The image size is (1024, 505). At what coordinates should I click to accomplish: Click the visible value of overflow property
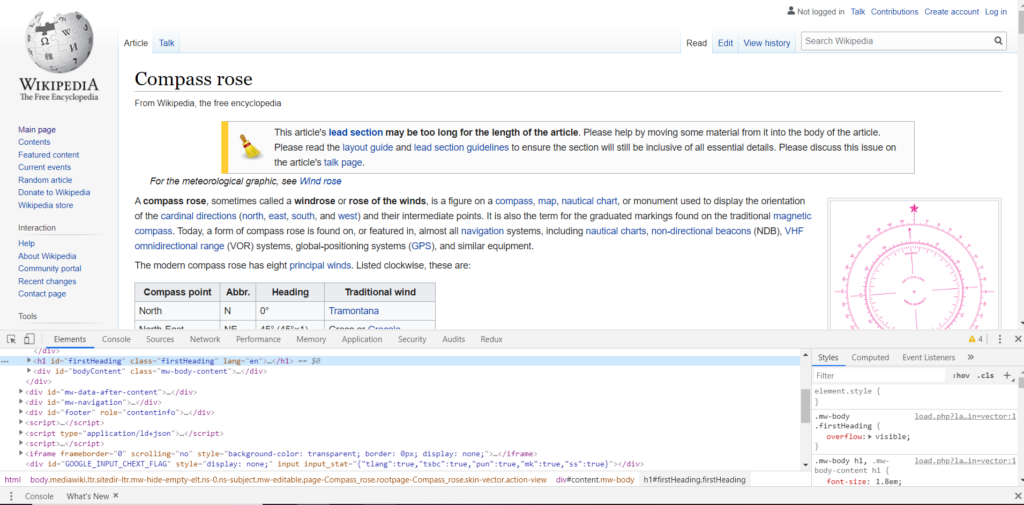point(890,436)
